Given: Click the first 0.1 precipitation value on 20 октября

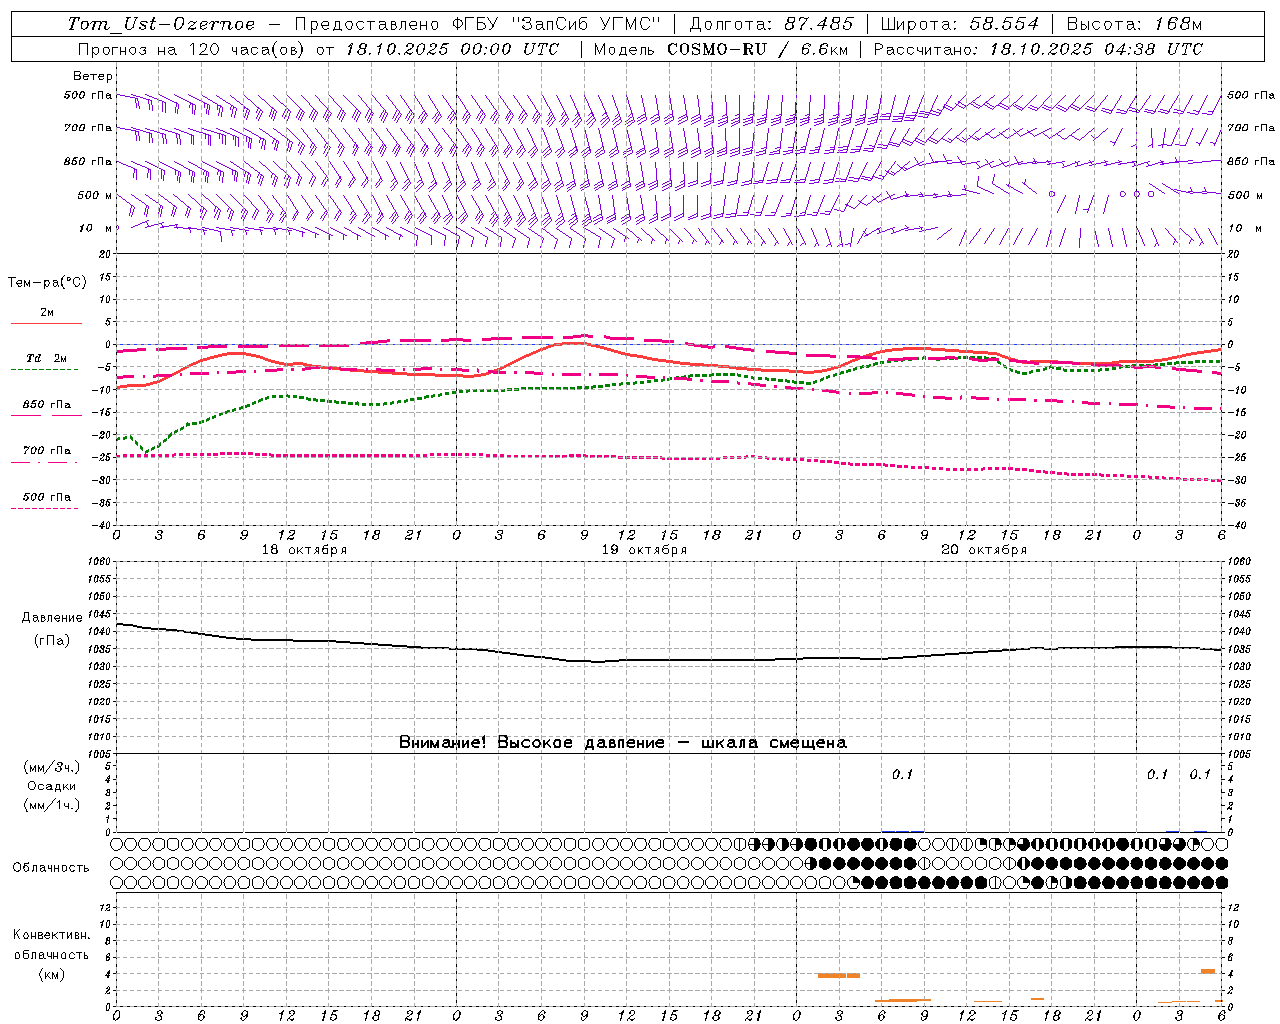Looking at the screenshot, I should (902, 774).
